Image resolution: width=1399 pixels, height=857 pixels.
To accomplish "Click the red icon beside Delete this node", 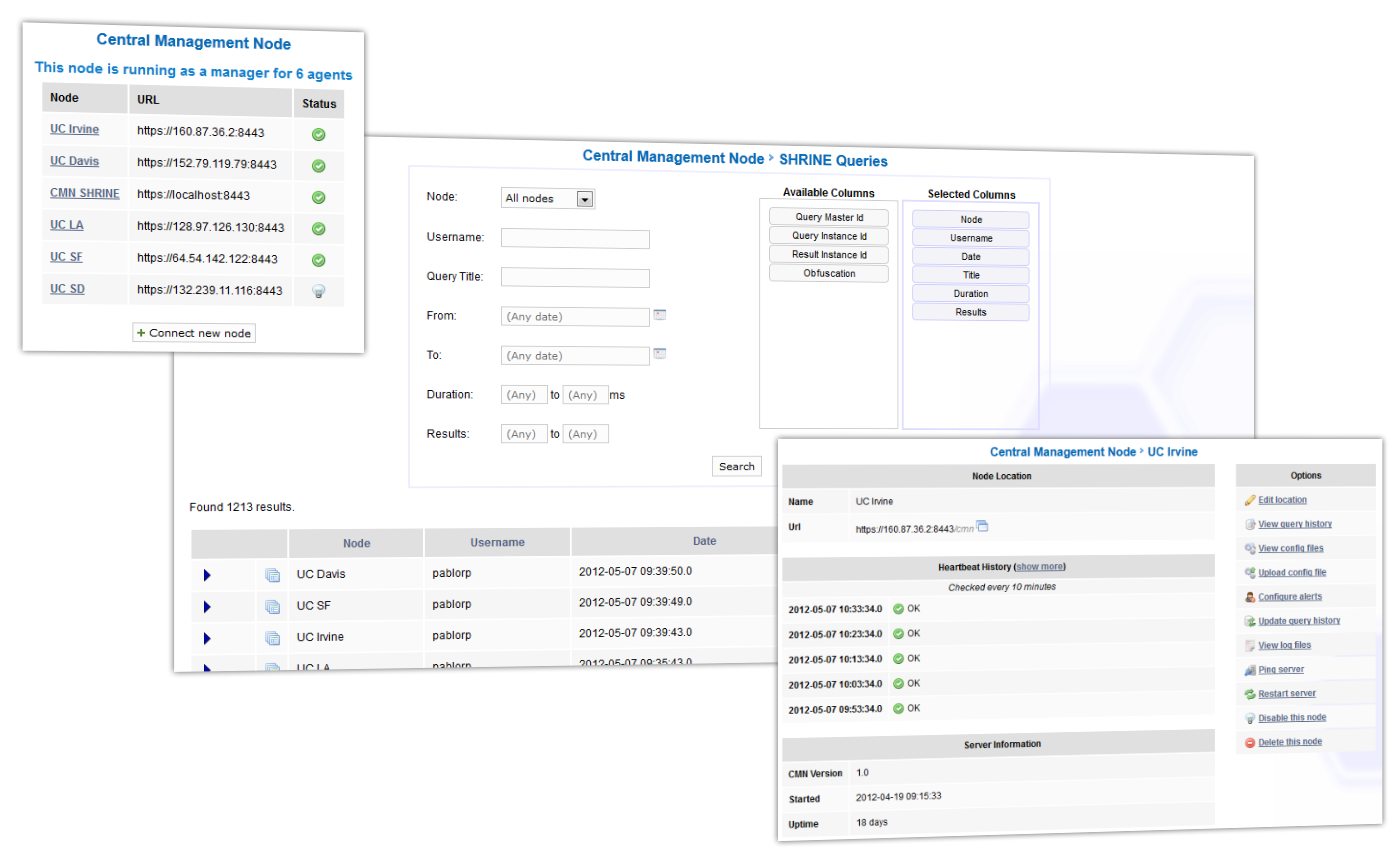I will point(1250,742).
